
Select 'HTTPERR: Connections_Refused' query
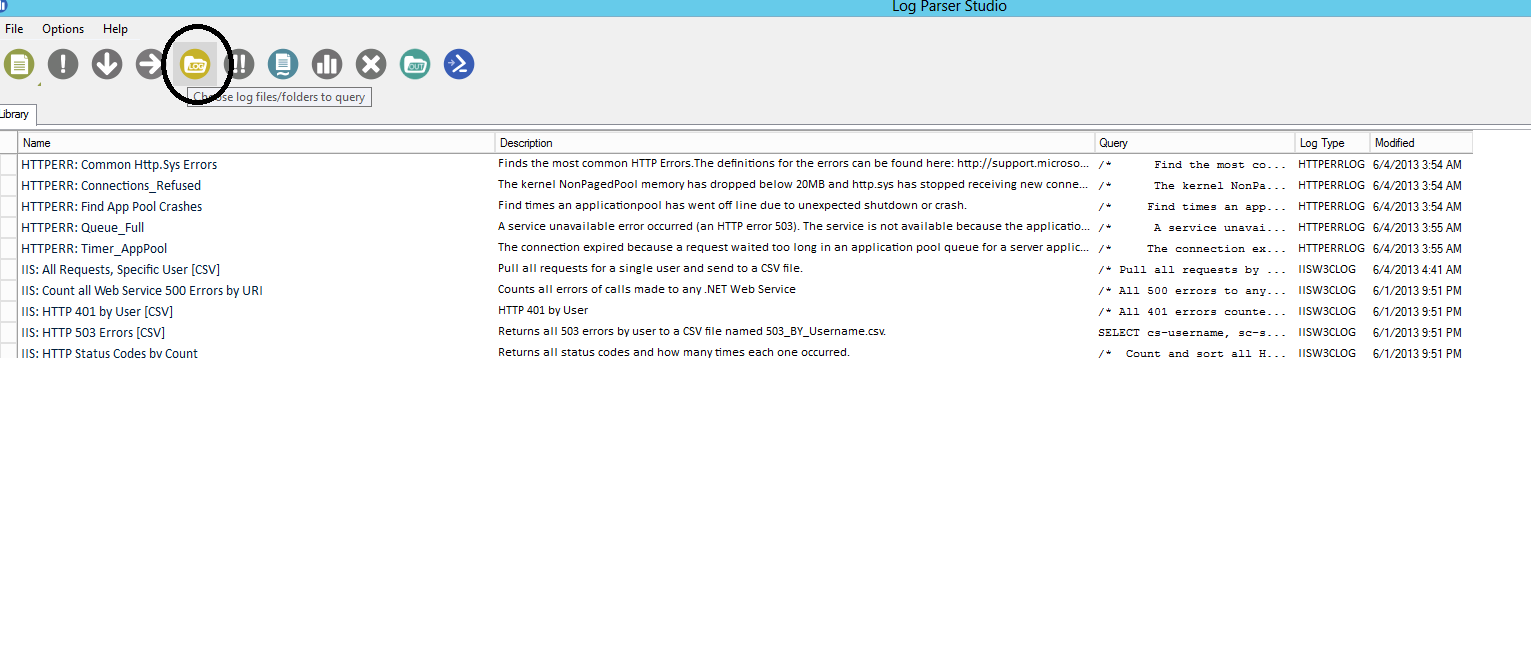(111, 186)
